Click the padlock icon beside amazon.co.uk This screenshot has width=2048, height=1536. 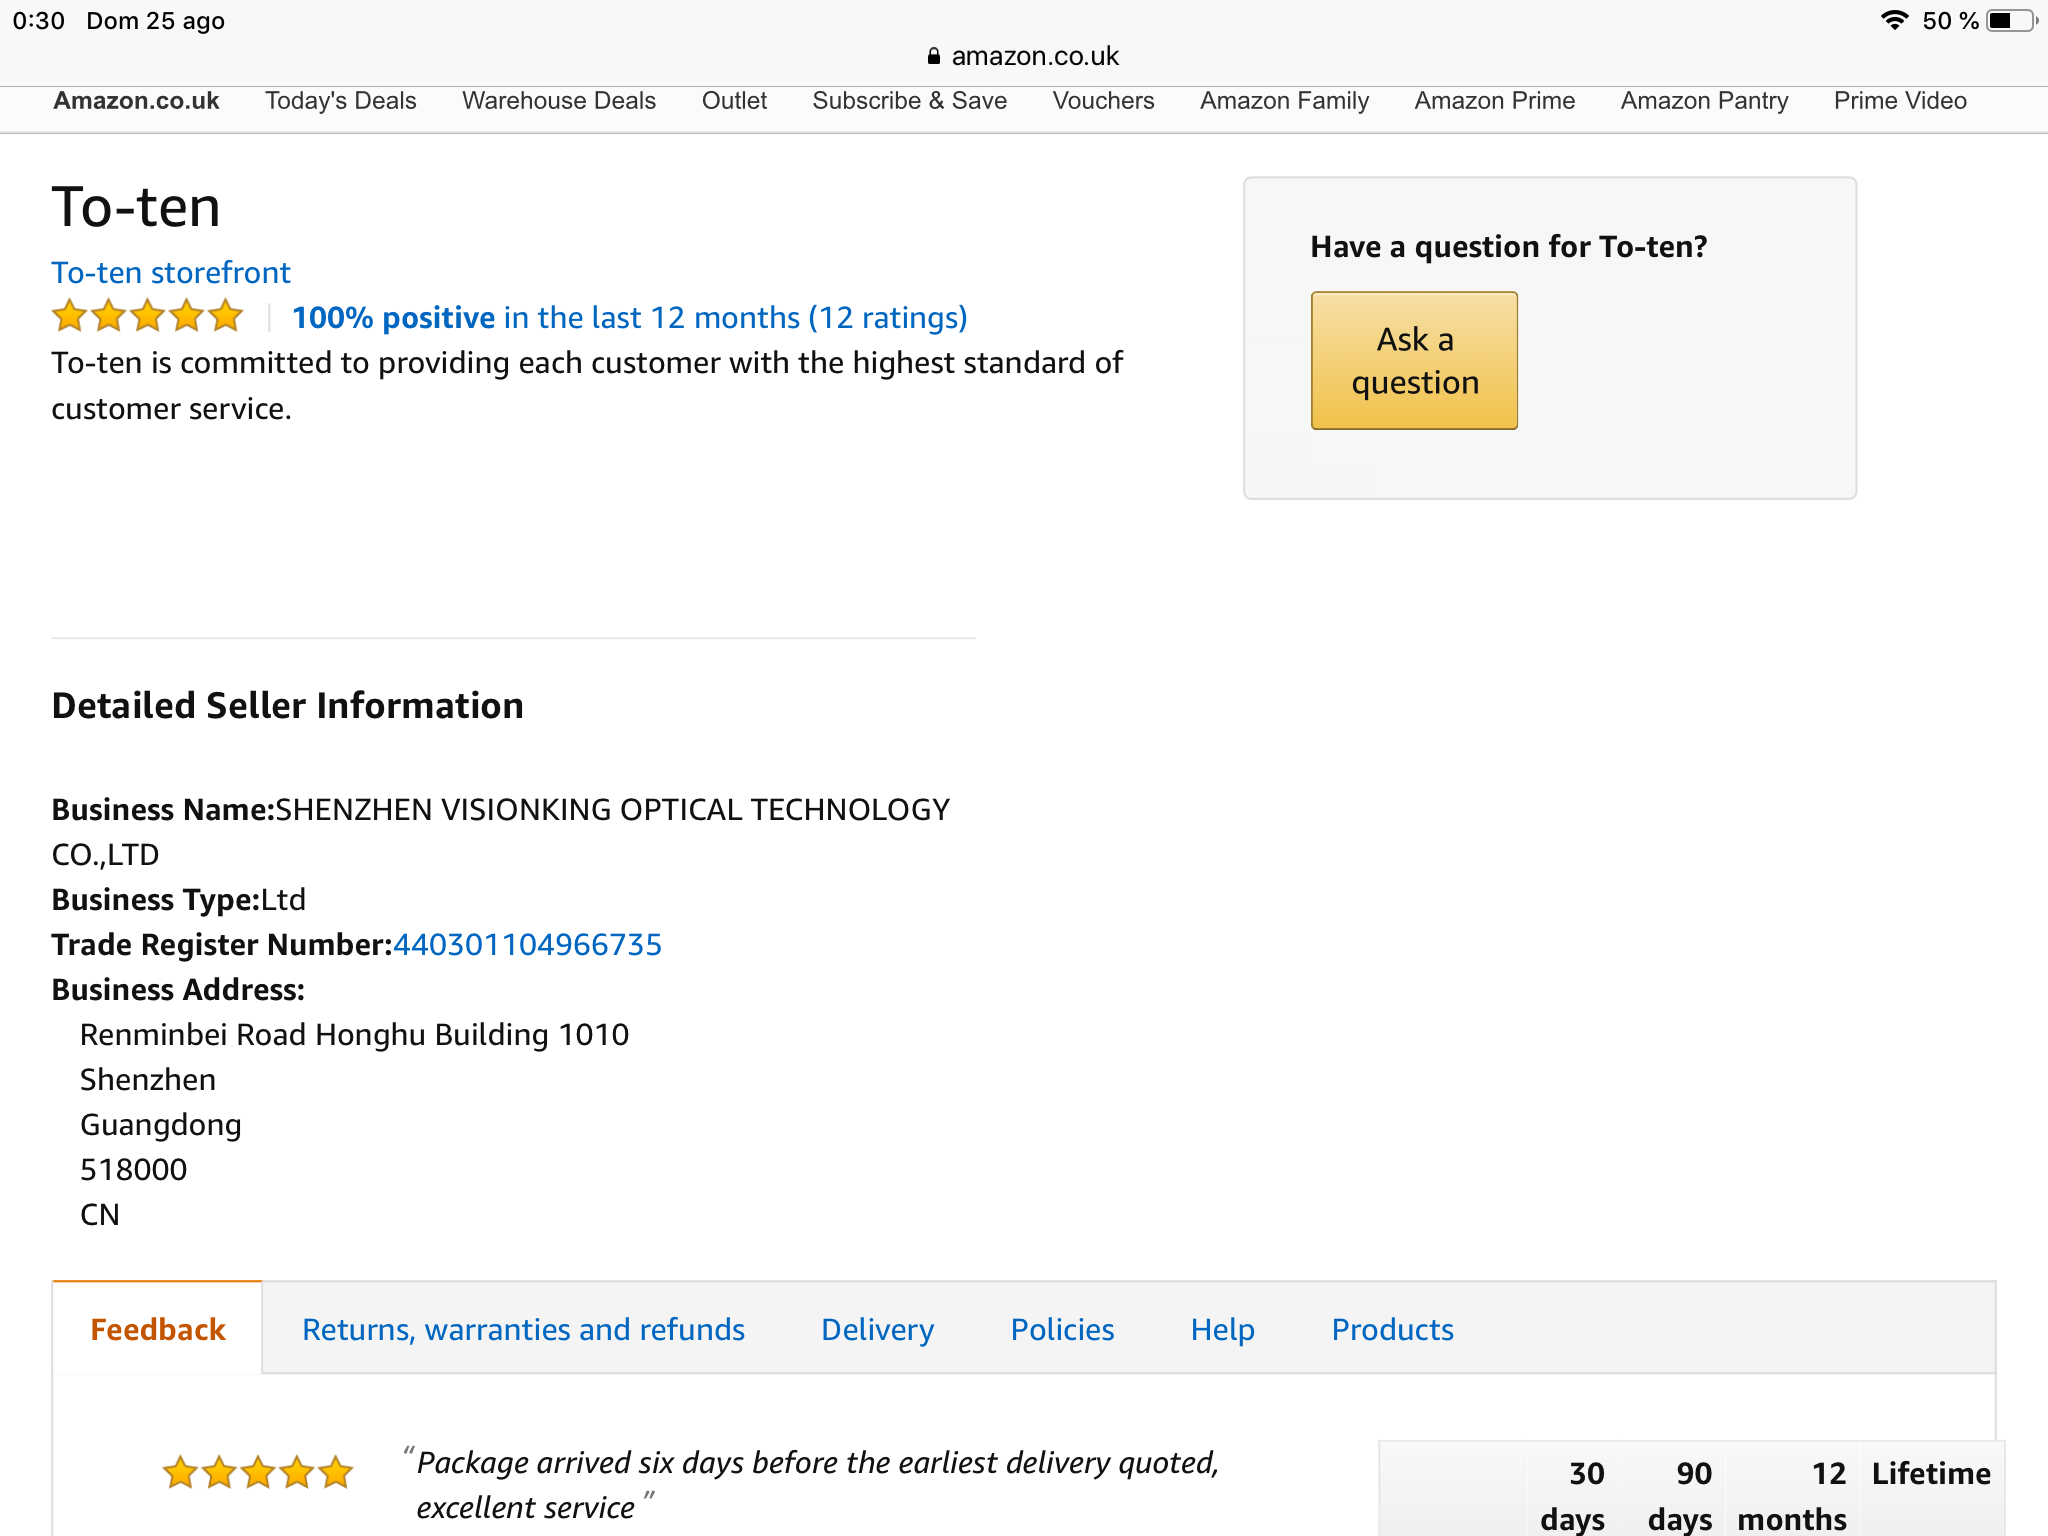click(933, 57)
